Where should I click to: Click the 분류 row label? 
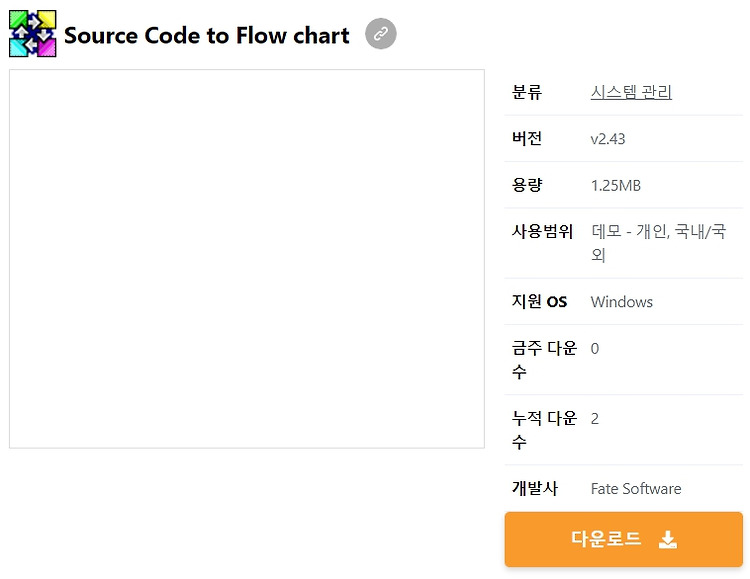(x=527, y=92)
